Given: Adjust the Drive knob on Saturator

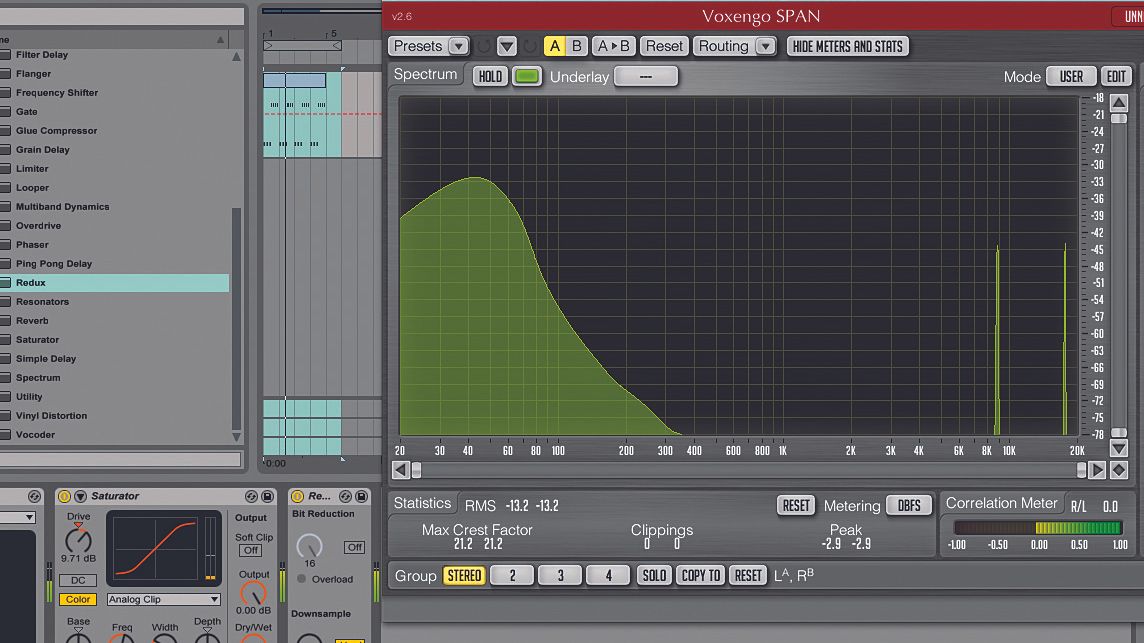Looking at the screenshot, I should [78, 541].
